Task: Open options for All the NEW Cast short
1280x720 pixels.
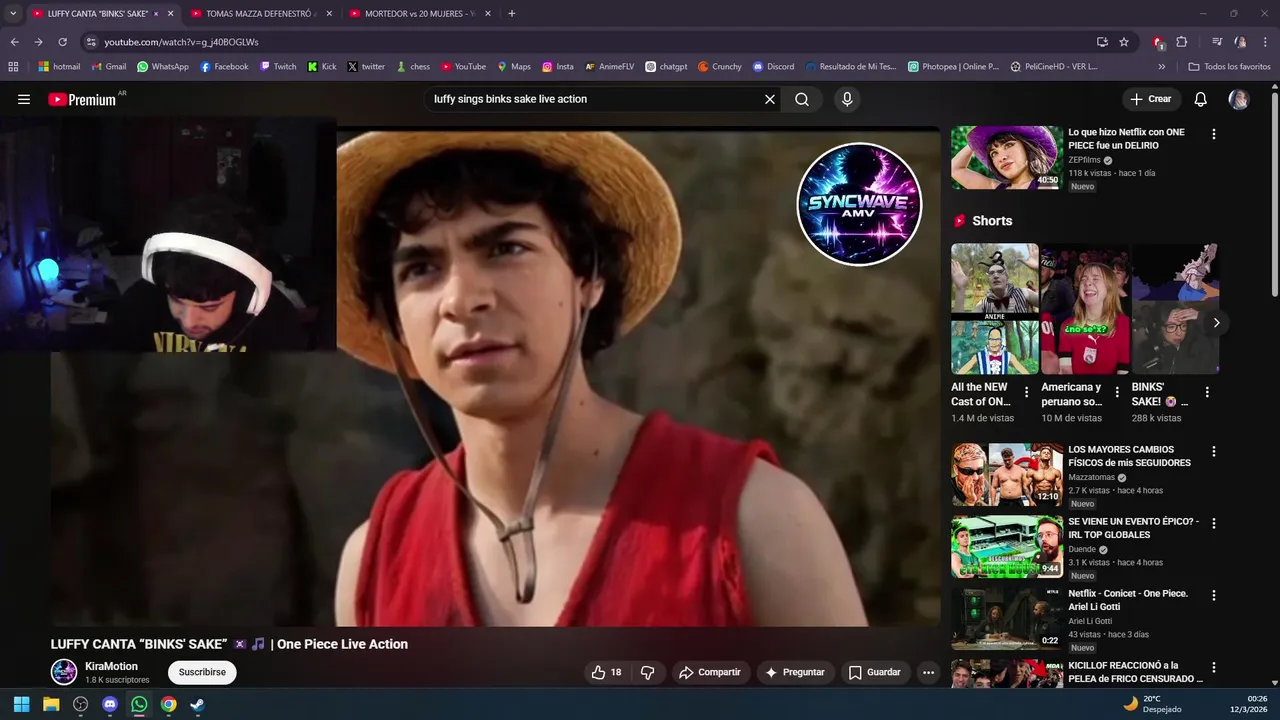Action: pos(1026,392)
